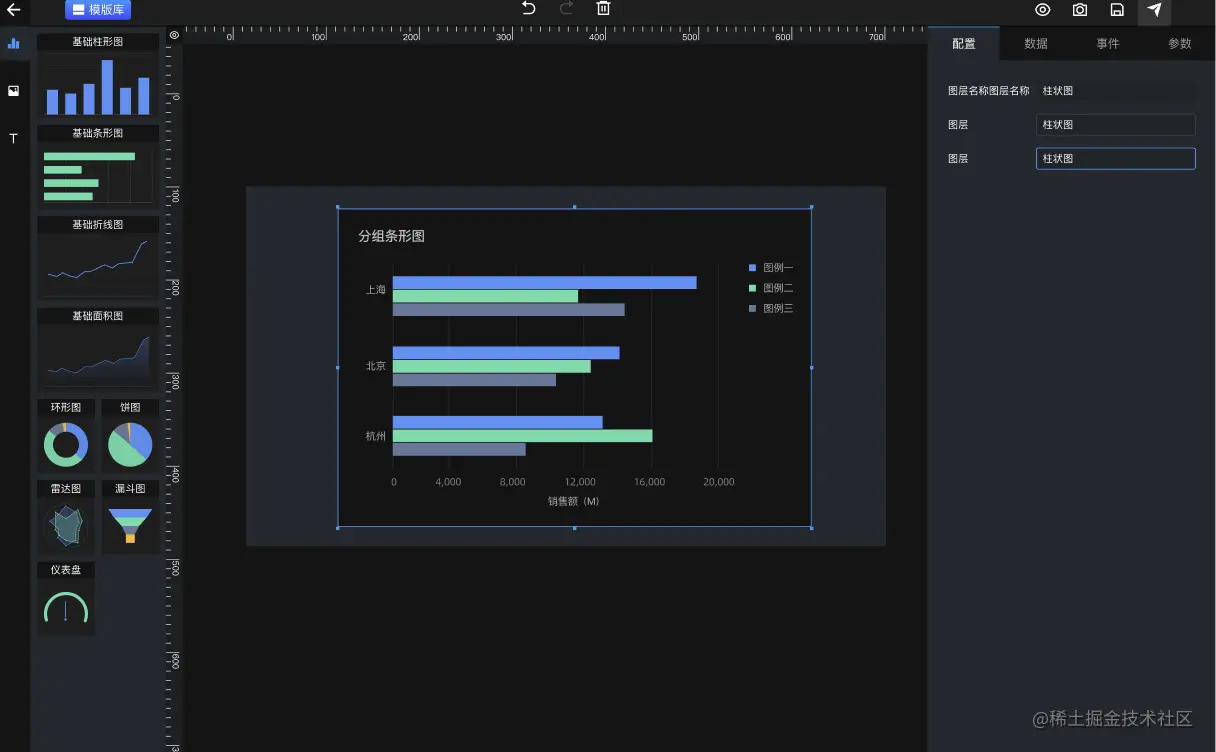
Task: Click the camera screenshot icon
Action: (1080, 10)
